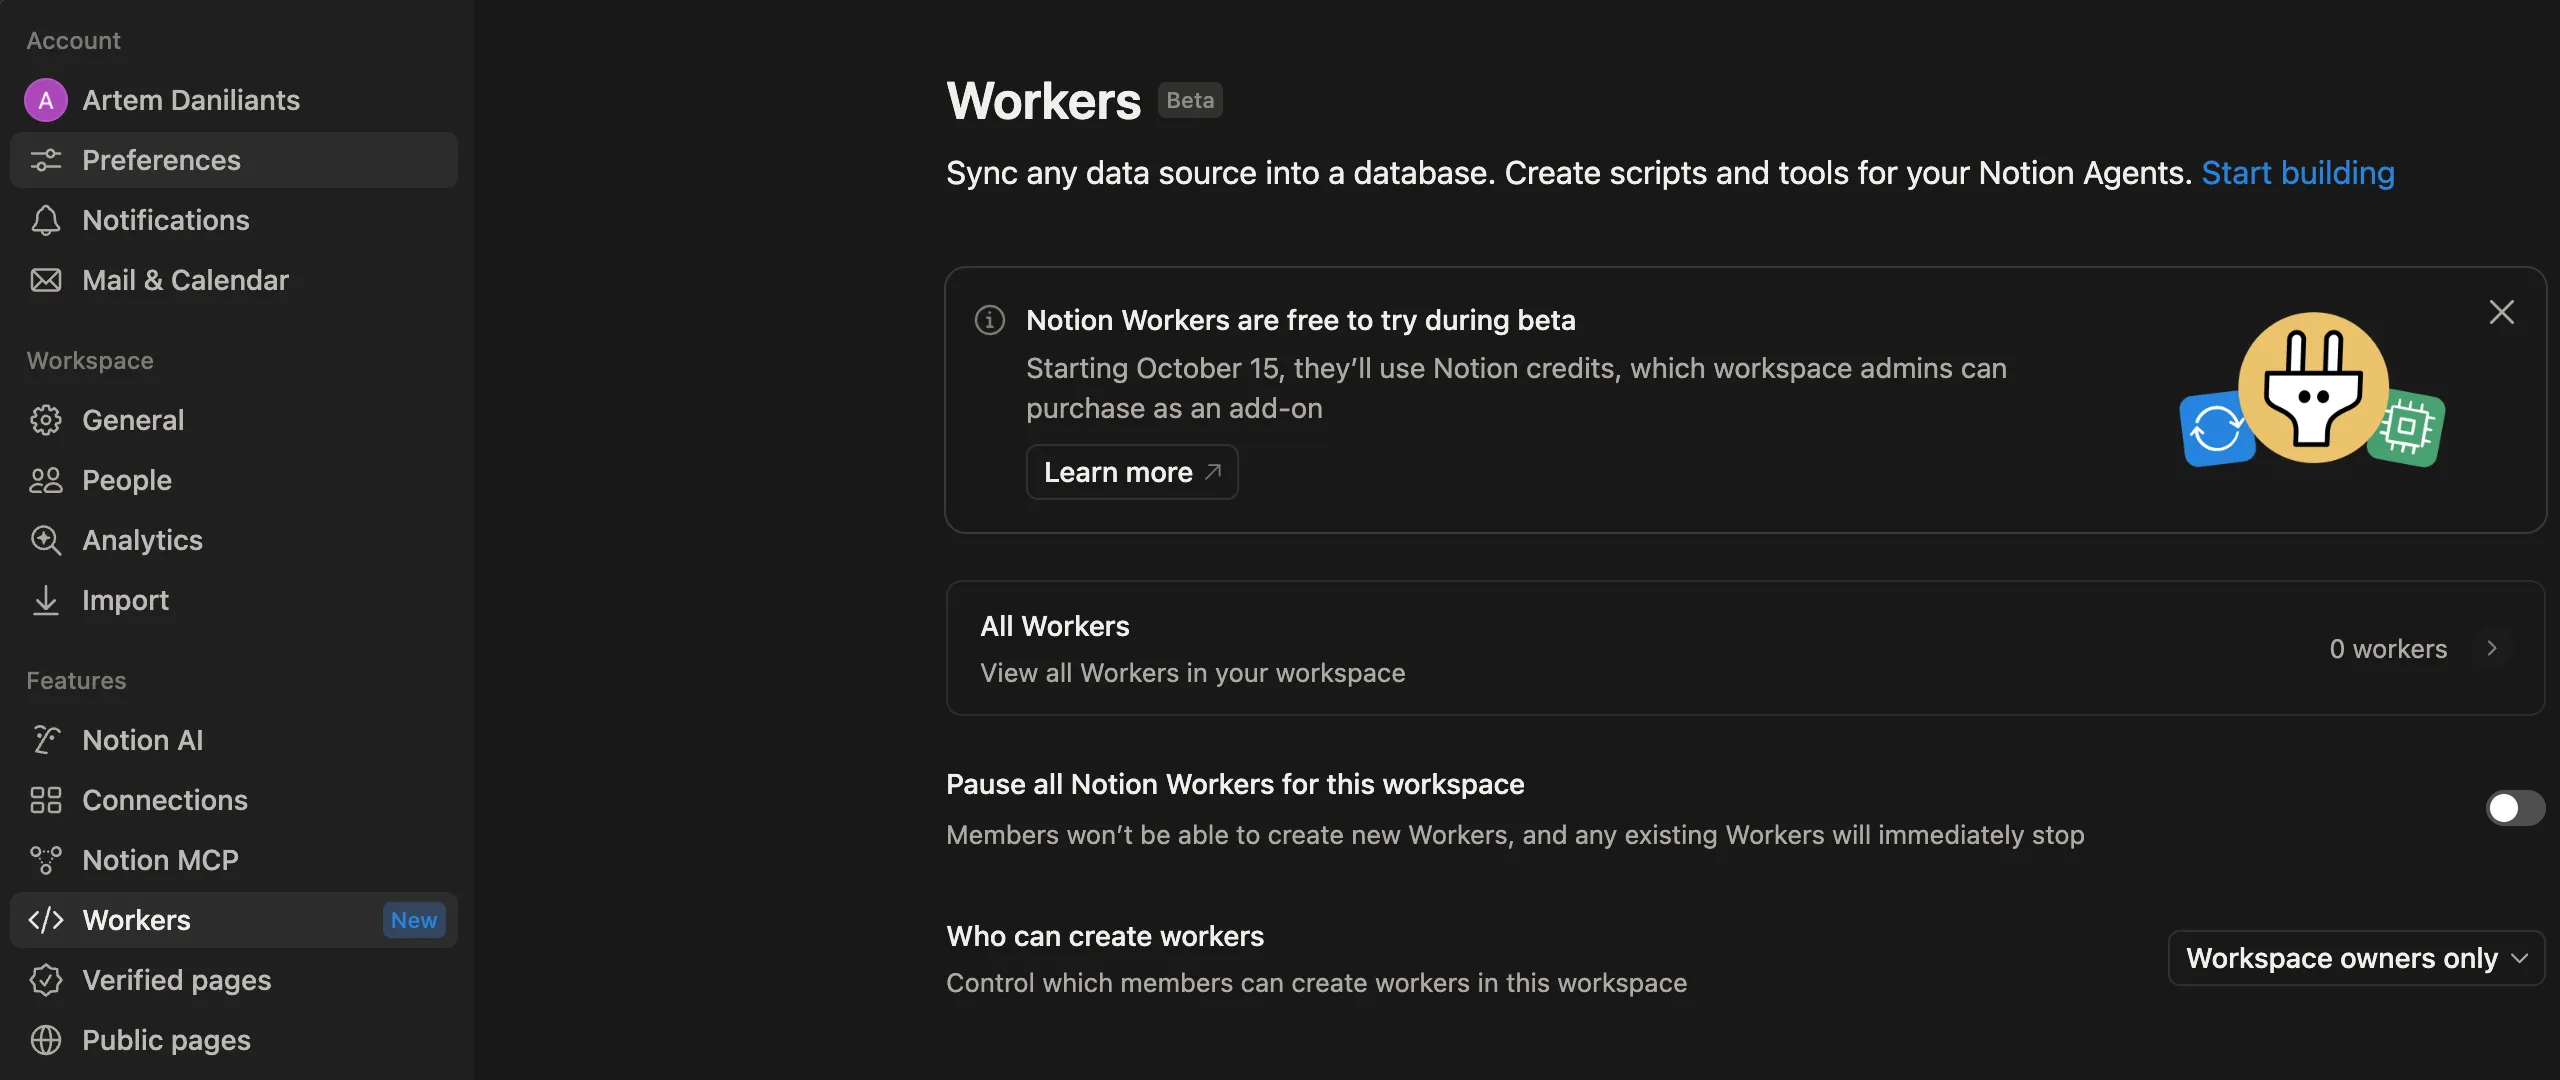Viewport: 2560px width, 1080px height.
Task: Click the Preferences sliders icon
Action: click(x=46, y=160)
